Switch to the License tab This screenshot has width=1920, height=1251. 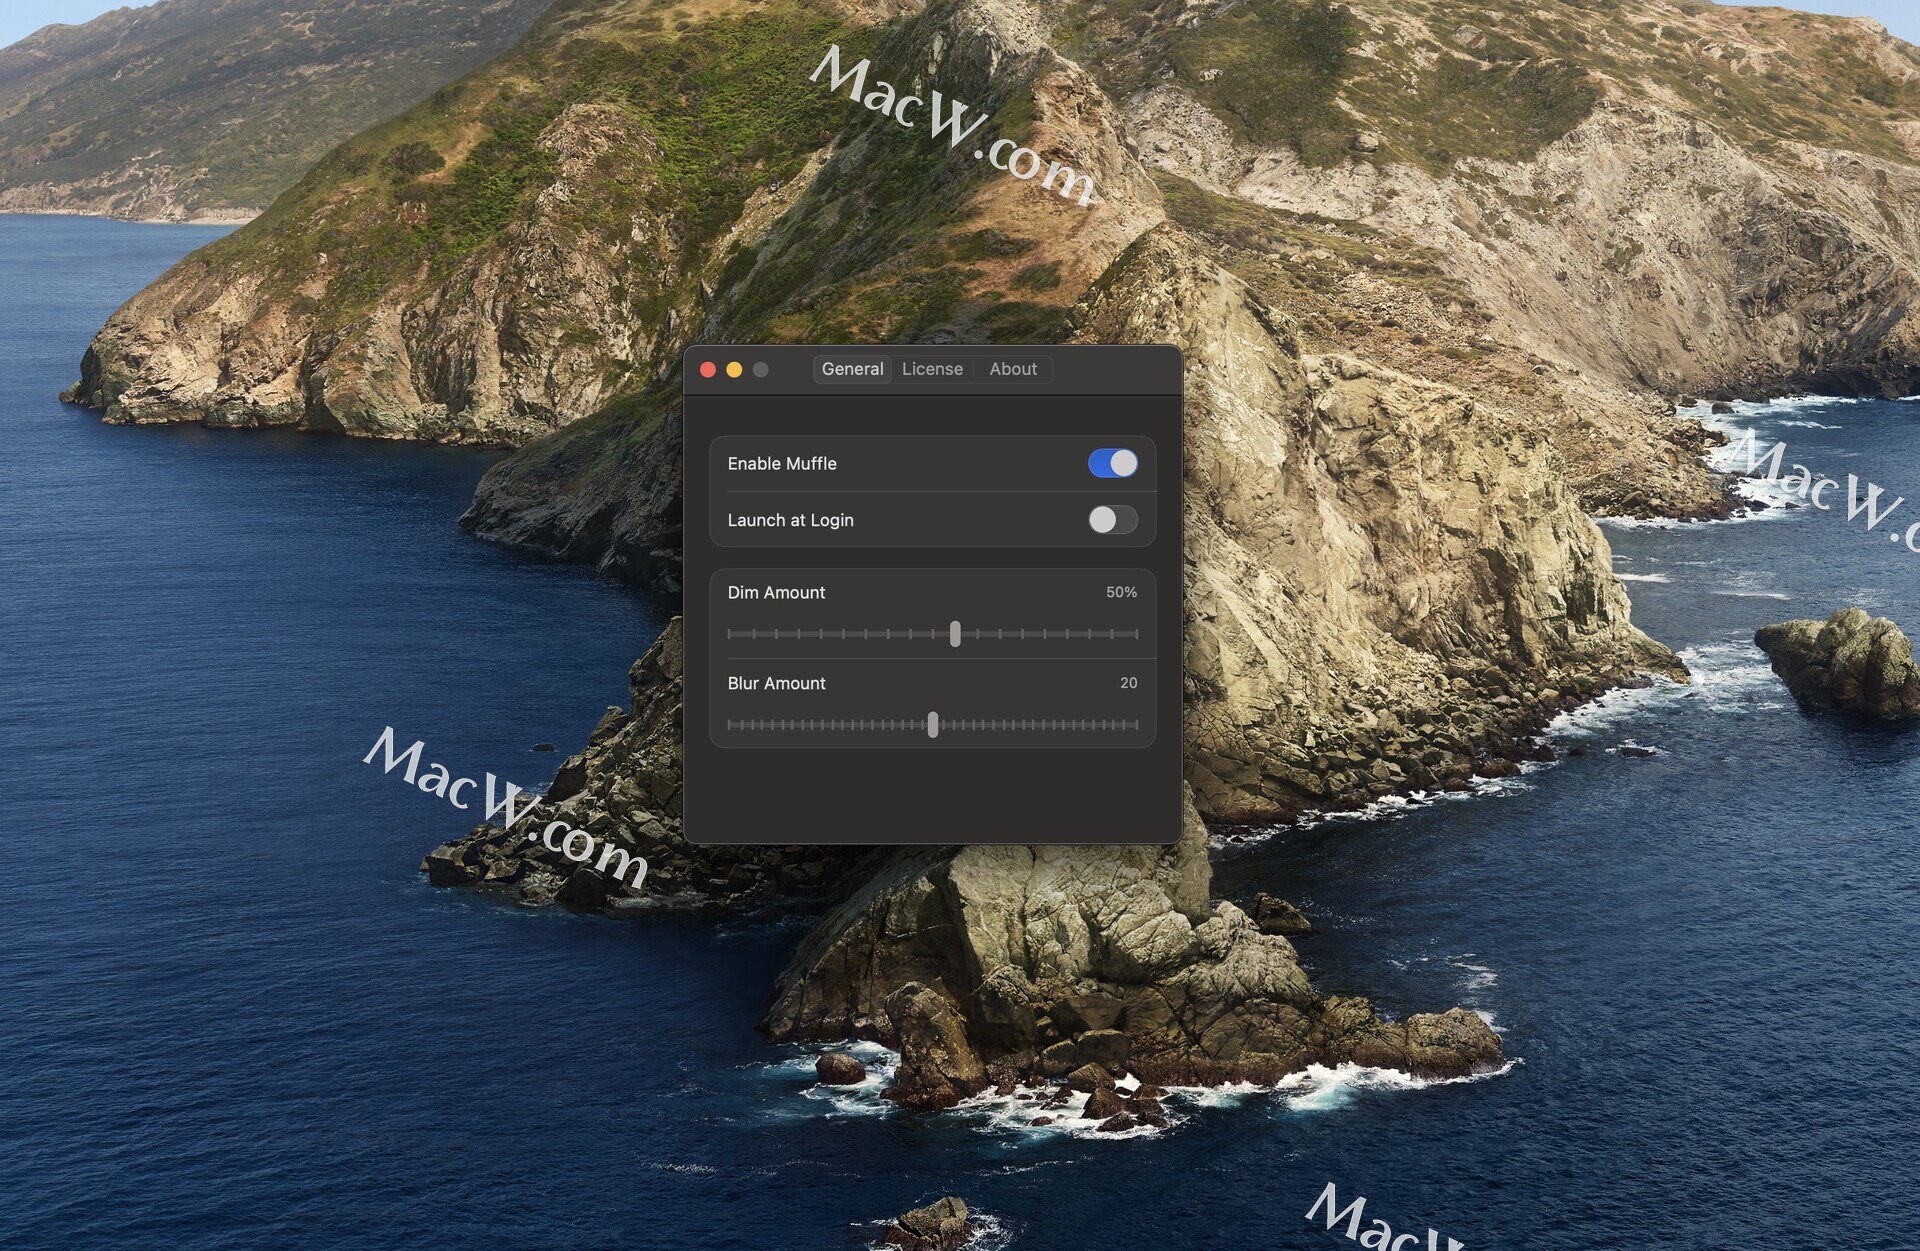(932, 369)
